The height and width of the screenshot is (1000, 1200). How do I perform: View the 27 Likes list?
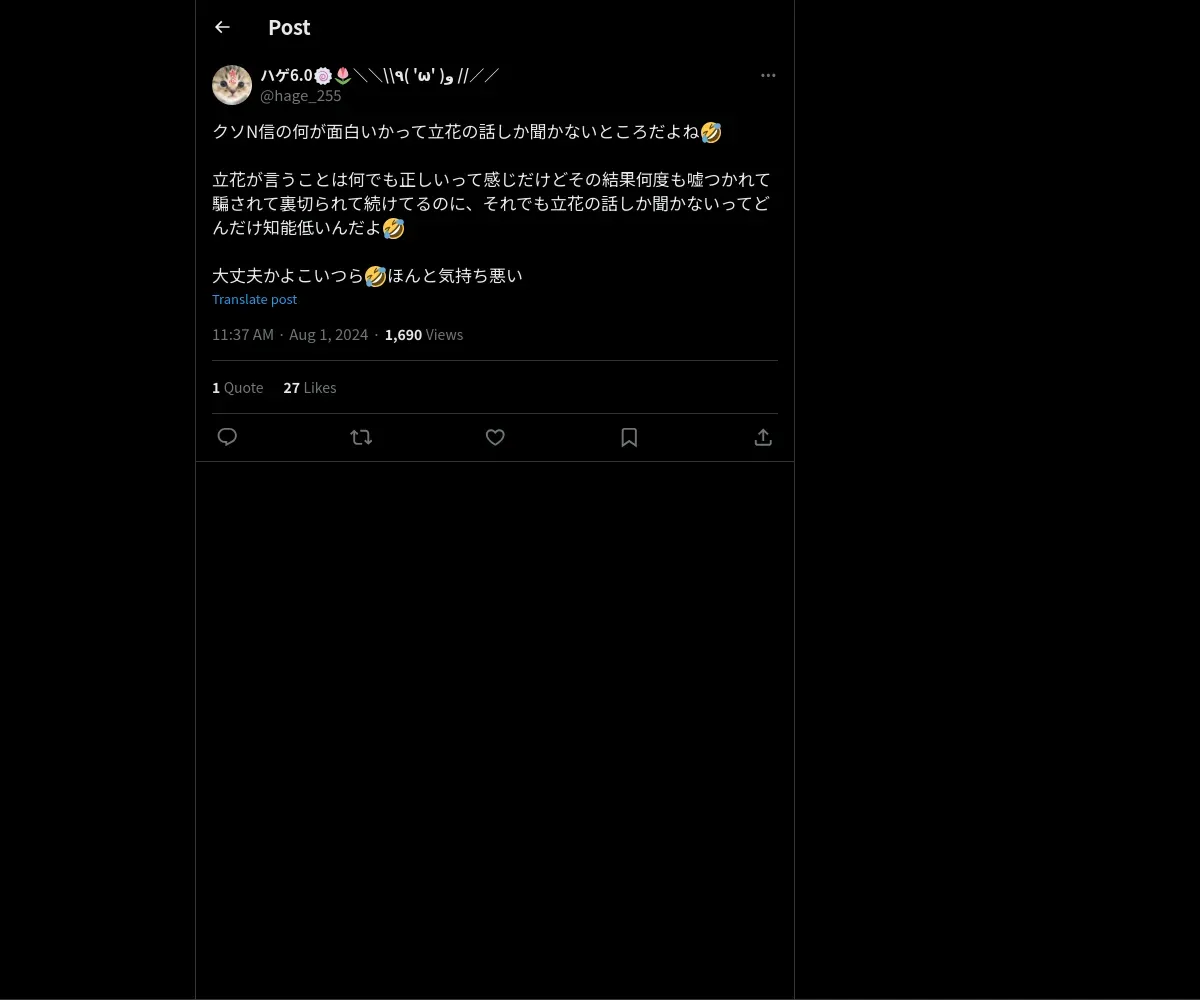click(310, 387)
